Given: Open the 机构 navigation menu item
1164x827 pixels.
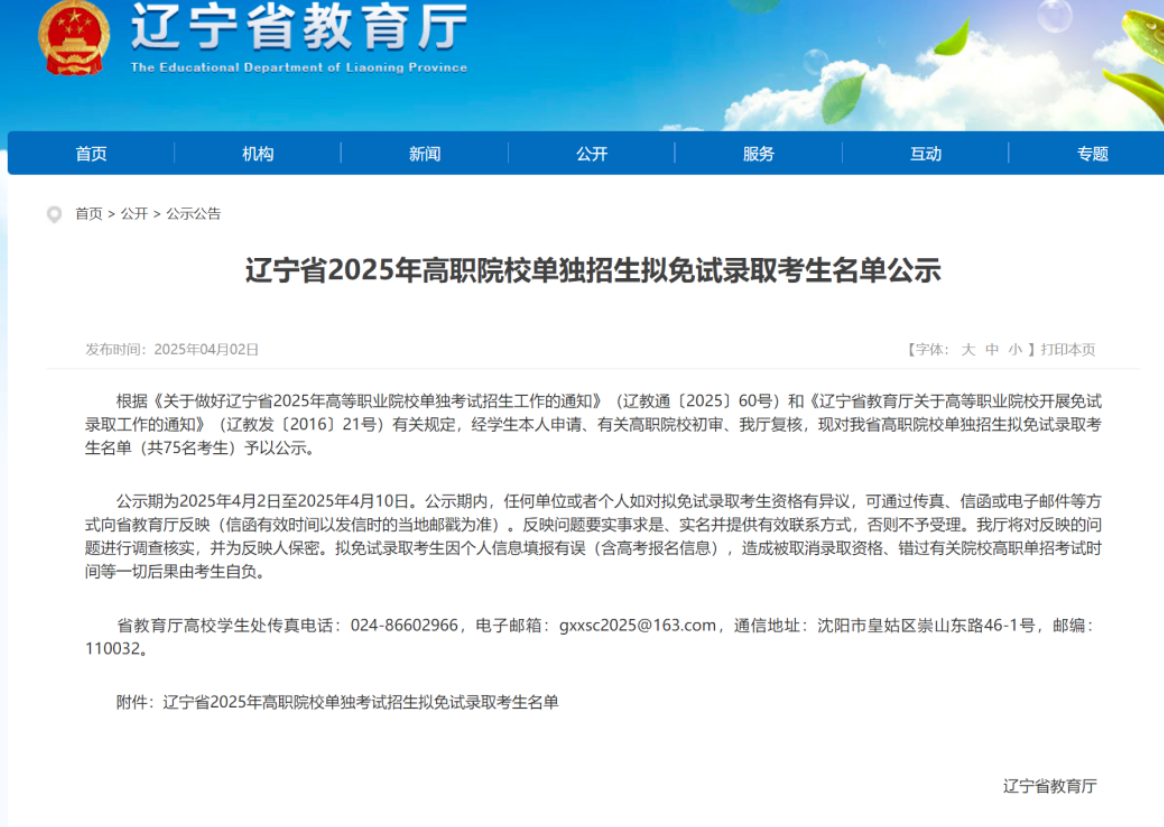Looking at the screenshot, I should [258, 153].
